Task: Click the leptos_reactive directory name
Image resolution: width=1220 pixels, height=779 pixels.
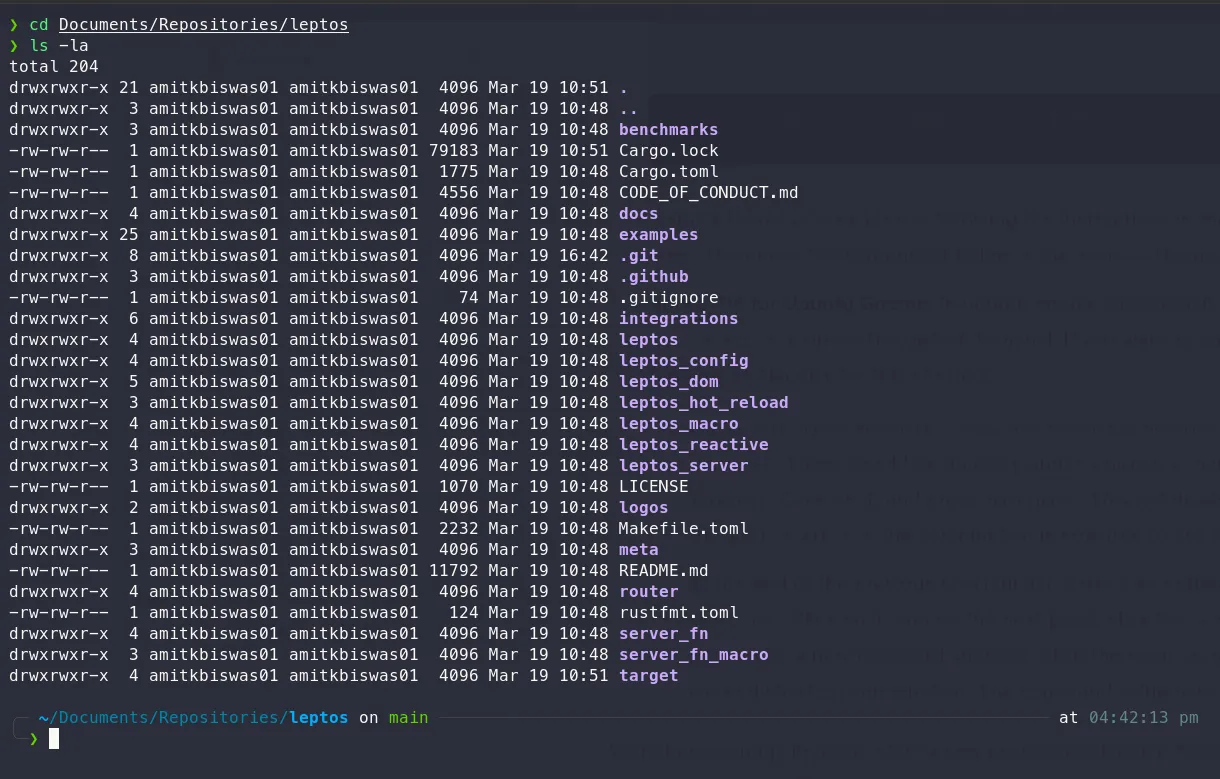Action: [x=693, y=444]
